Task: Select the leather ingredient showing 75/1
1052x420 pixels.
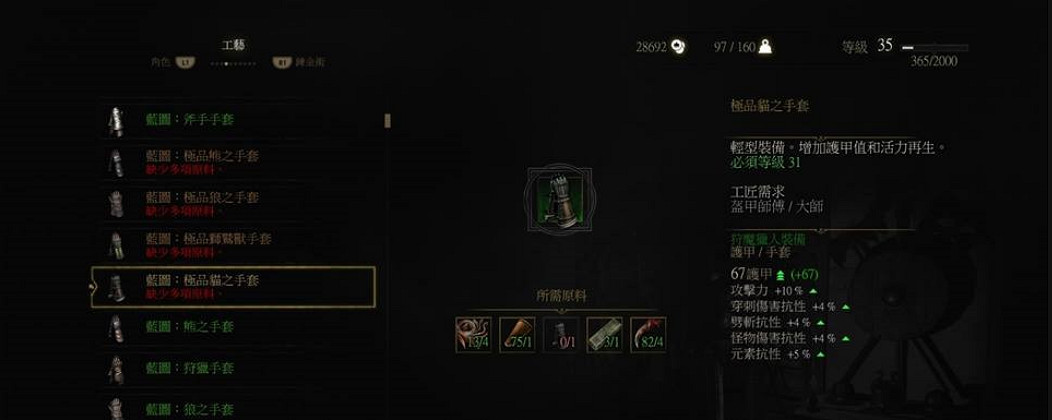Action: click(517, 335)
